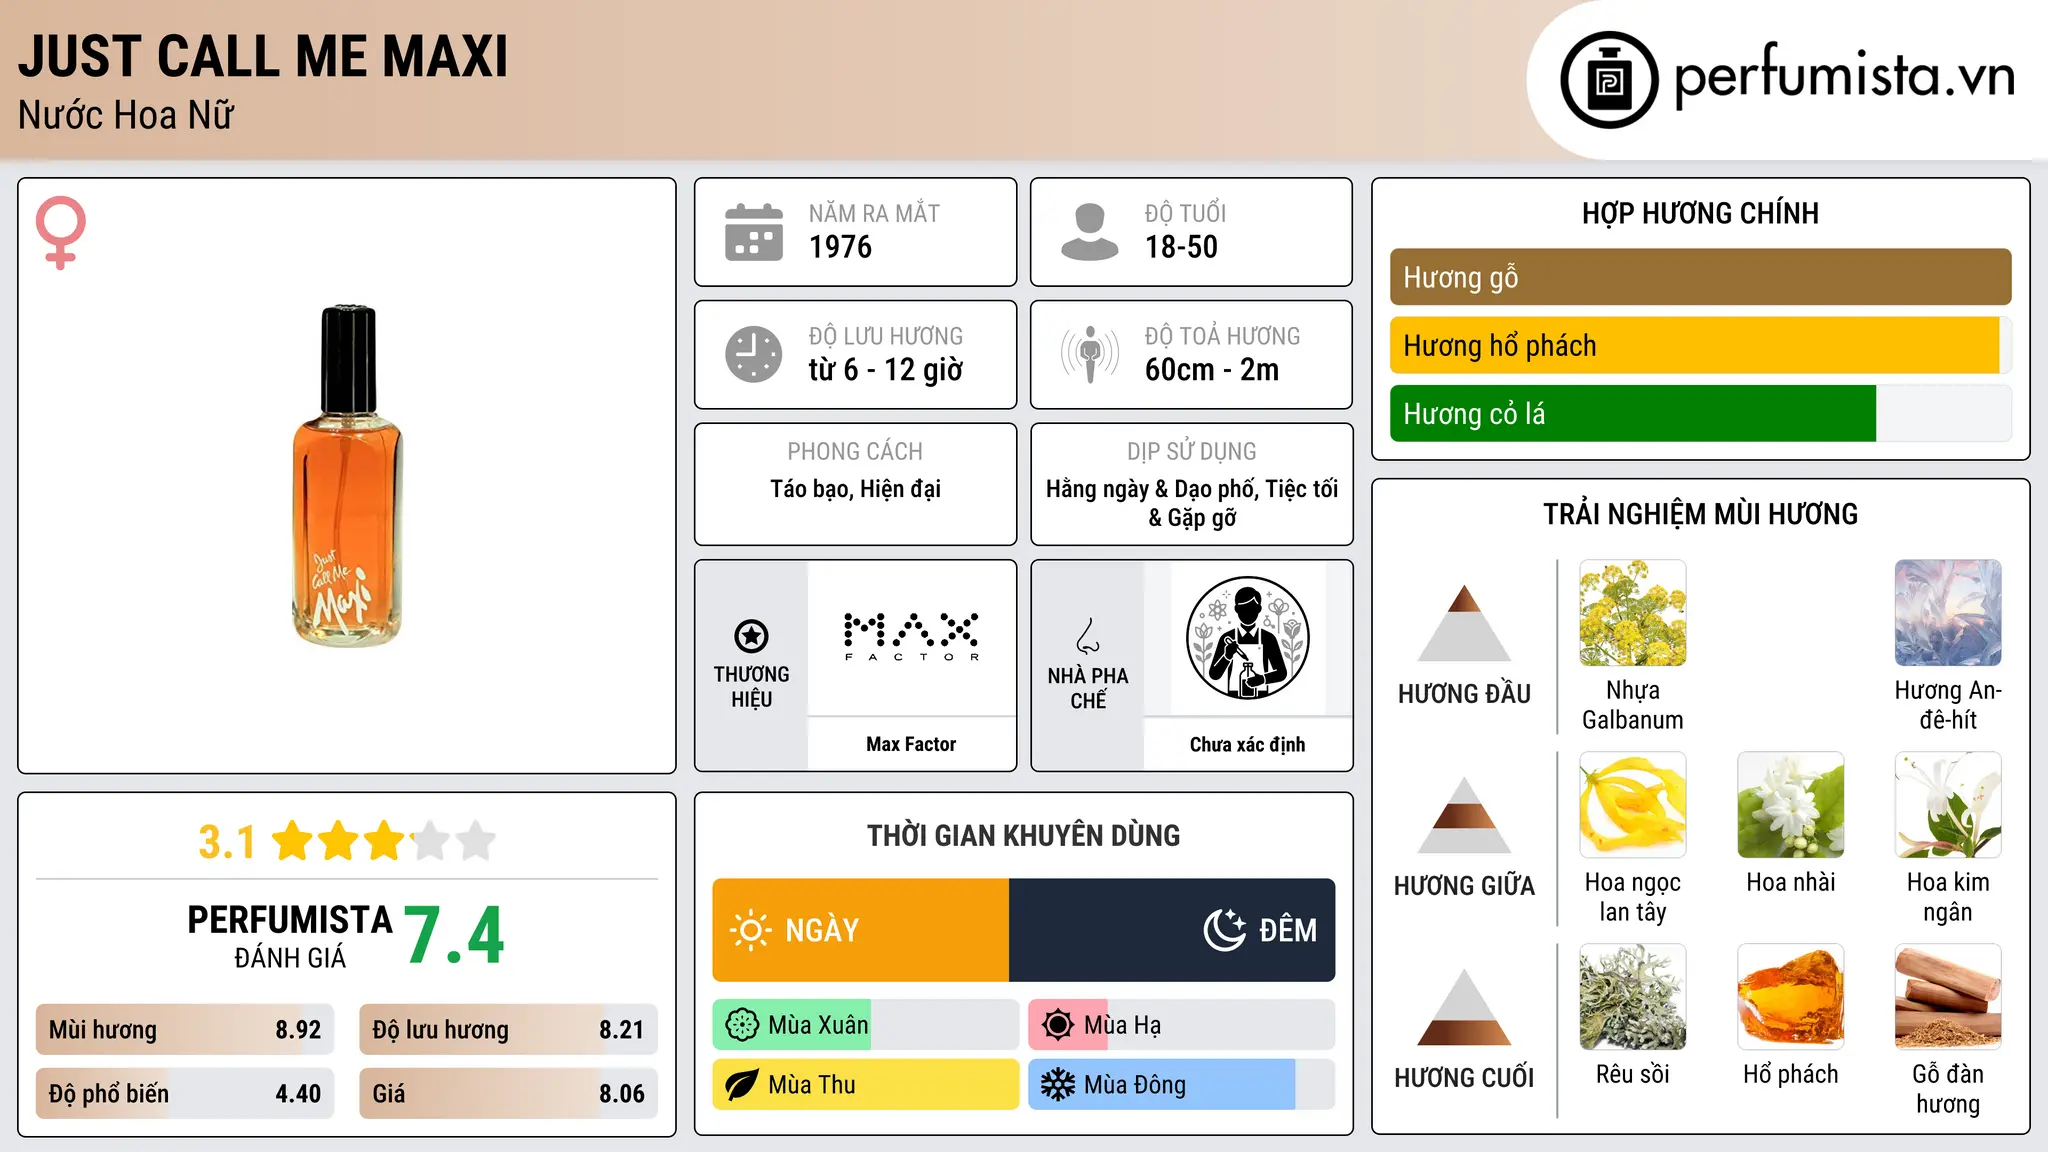The width and height of the screenshot is (2048, 1152).
Task: Click the Mùa Đông season bar
Action: pos(1182,1085)
